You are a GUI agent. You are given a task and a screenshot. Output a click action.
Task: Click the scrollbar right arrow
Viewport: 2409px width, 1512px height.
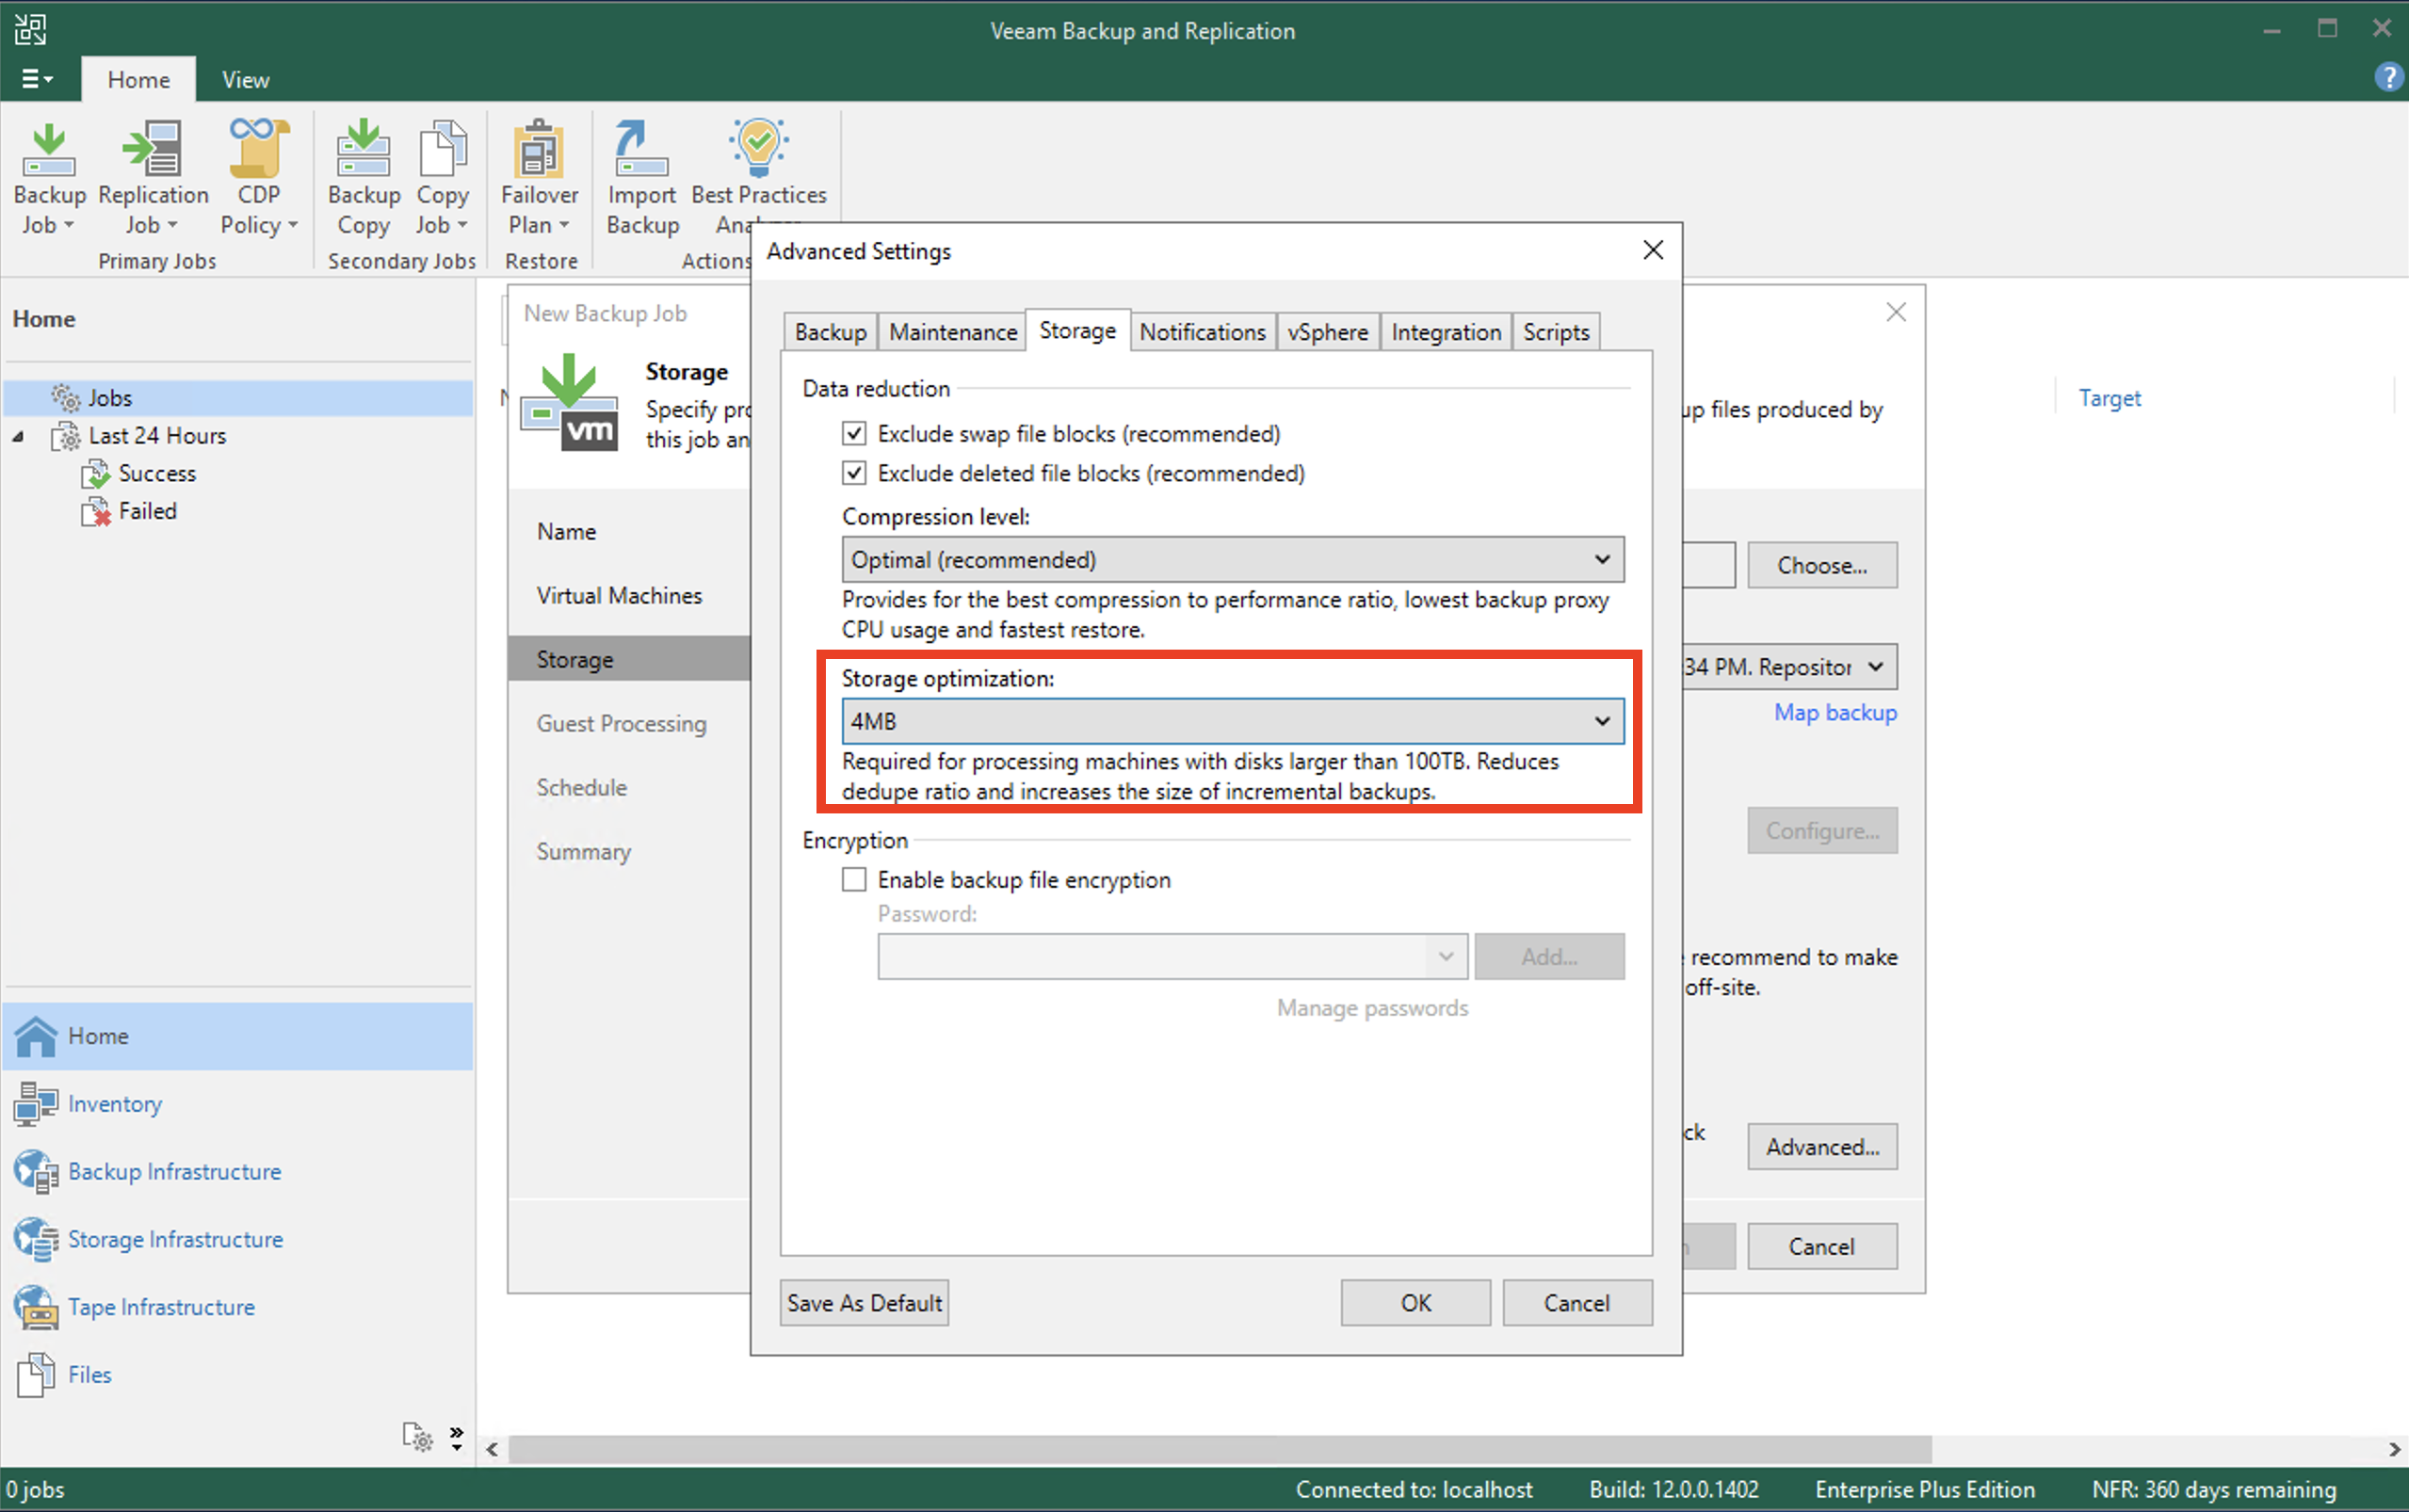click(x=2396, y=1449)
